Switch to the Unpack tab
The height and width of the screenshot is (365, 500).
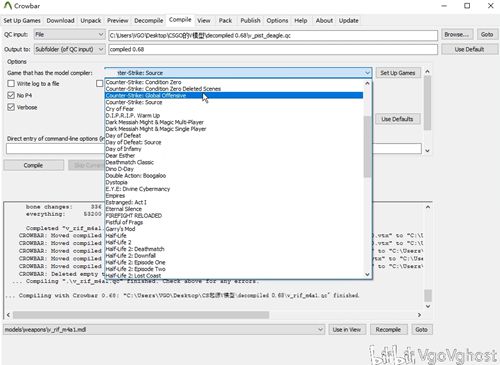point(91,21)
